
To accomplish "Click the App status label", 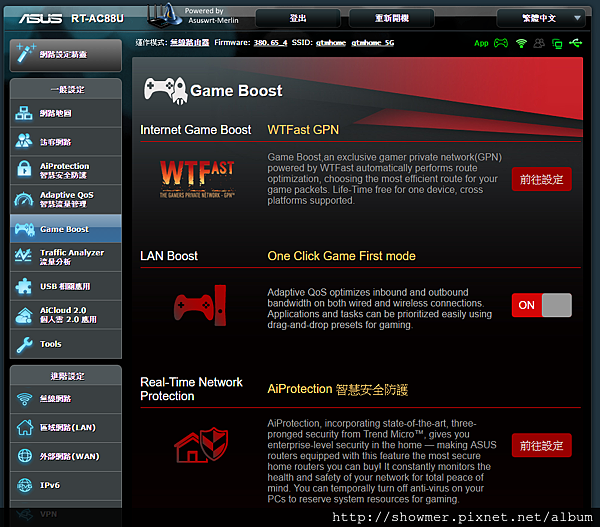I will [x=481, y=43].
